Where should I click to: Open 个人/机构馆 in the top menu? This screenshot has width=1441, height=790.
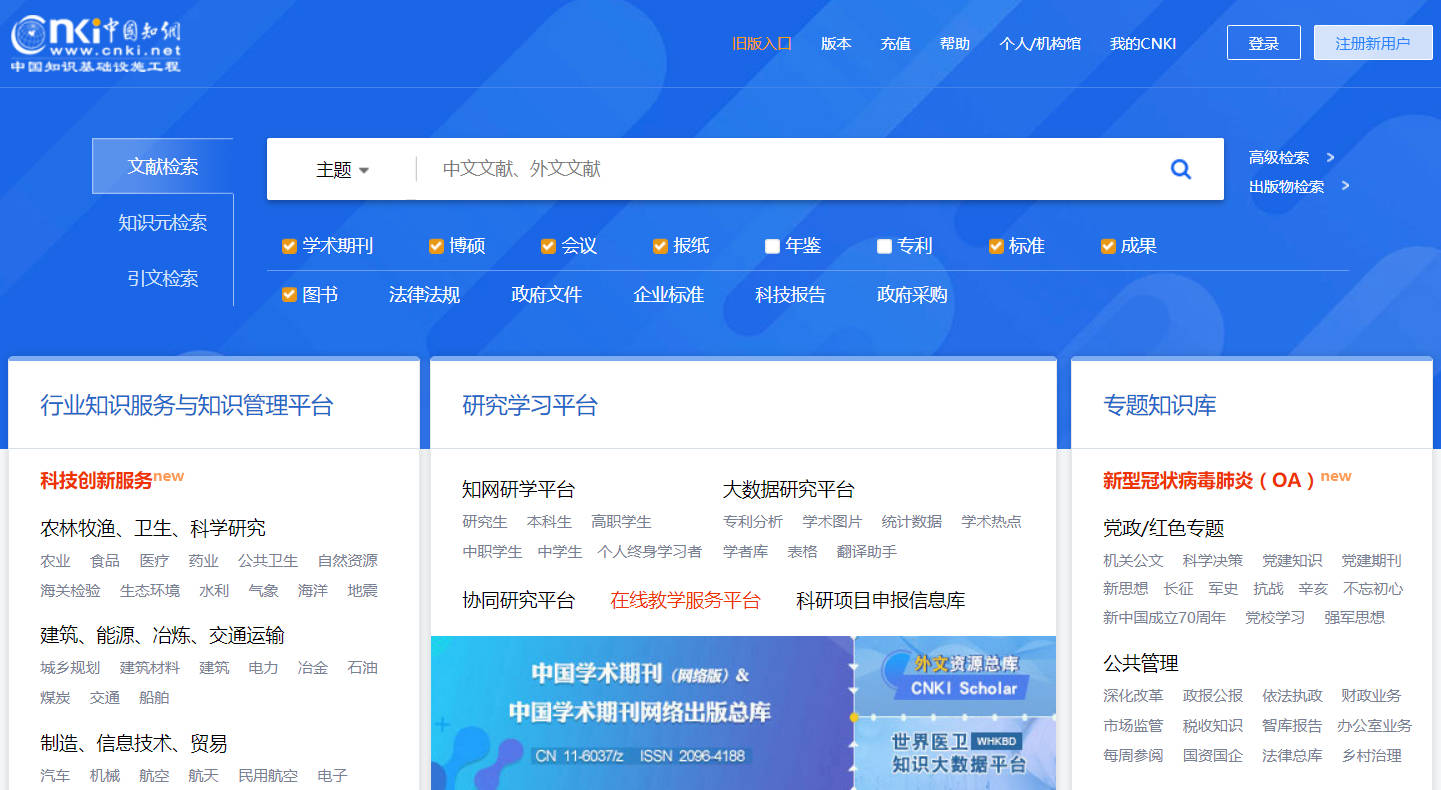[x=1040, y=43]
